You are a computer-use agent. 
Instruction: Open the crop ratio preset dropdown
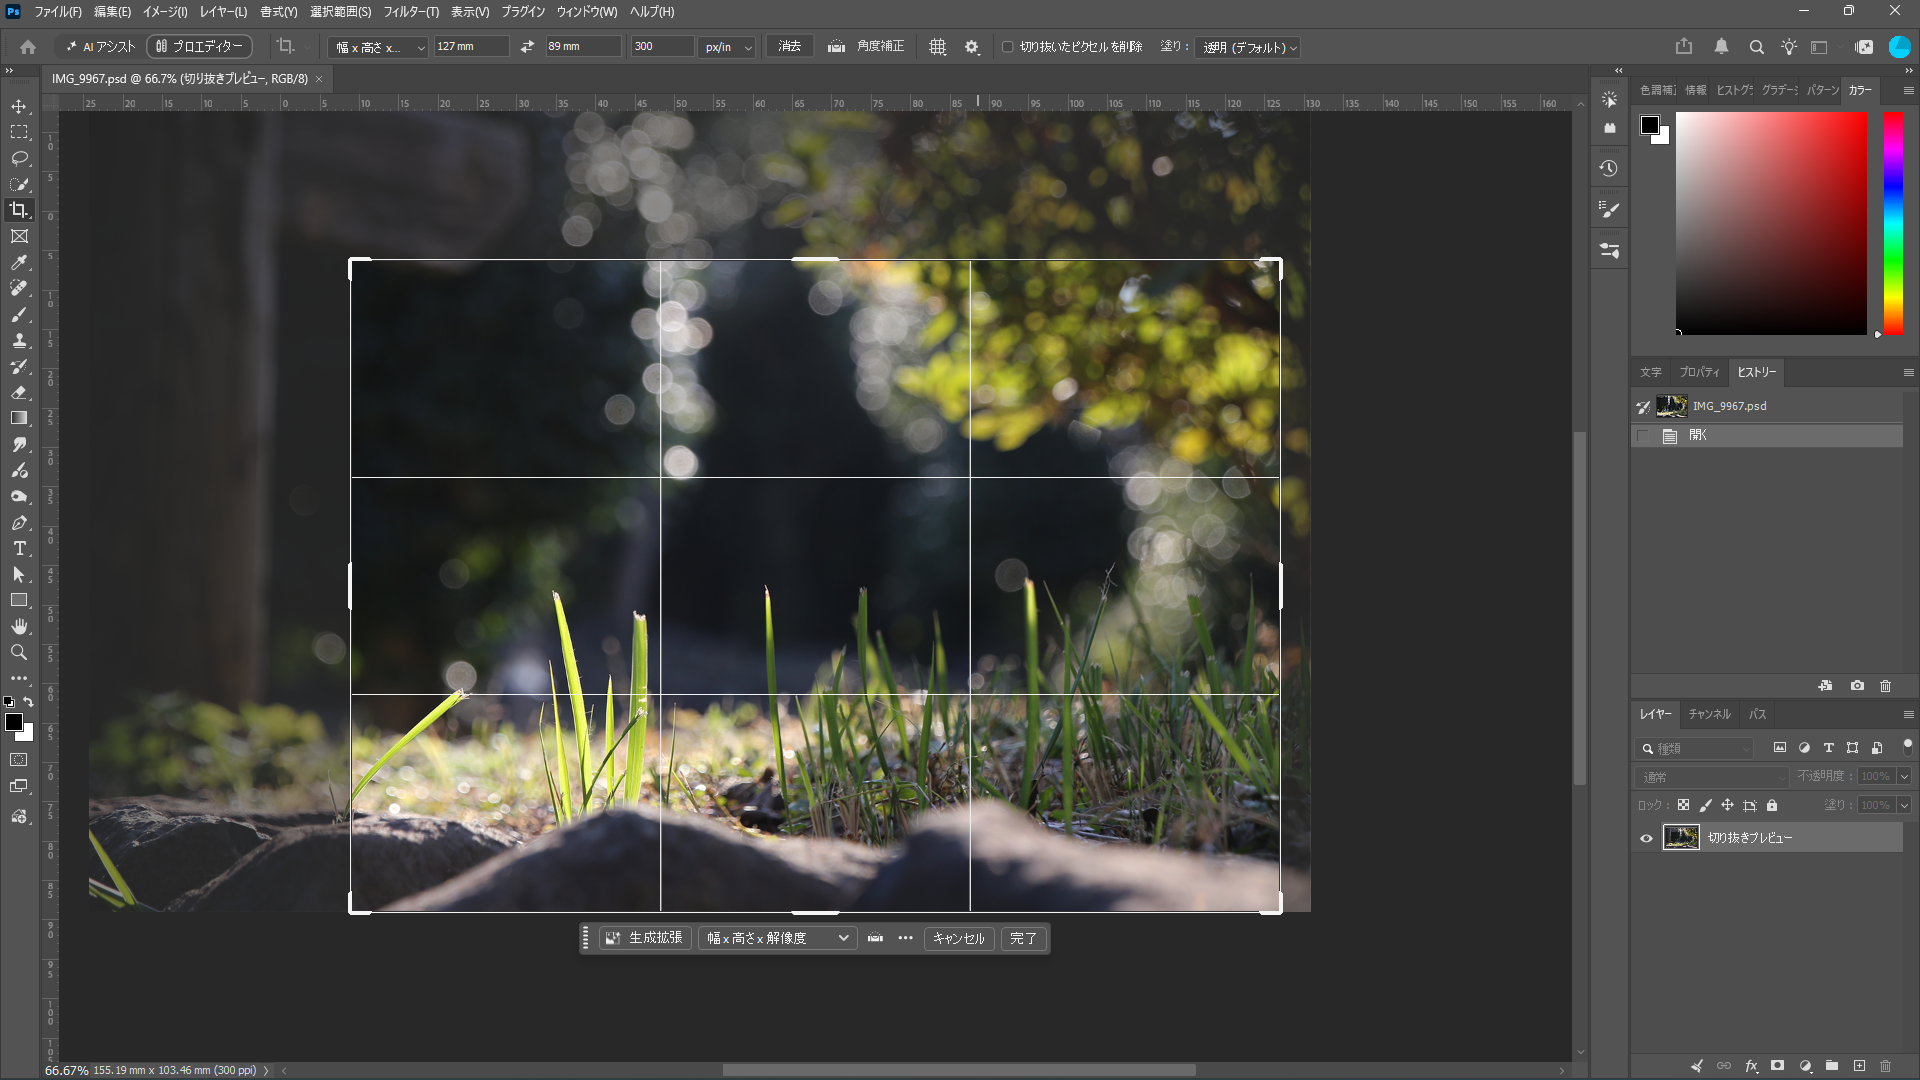379,47
